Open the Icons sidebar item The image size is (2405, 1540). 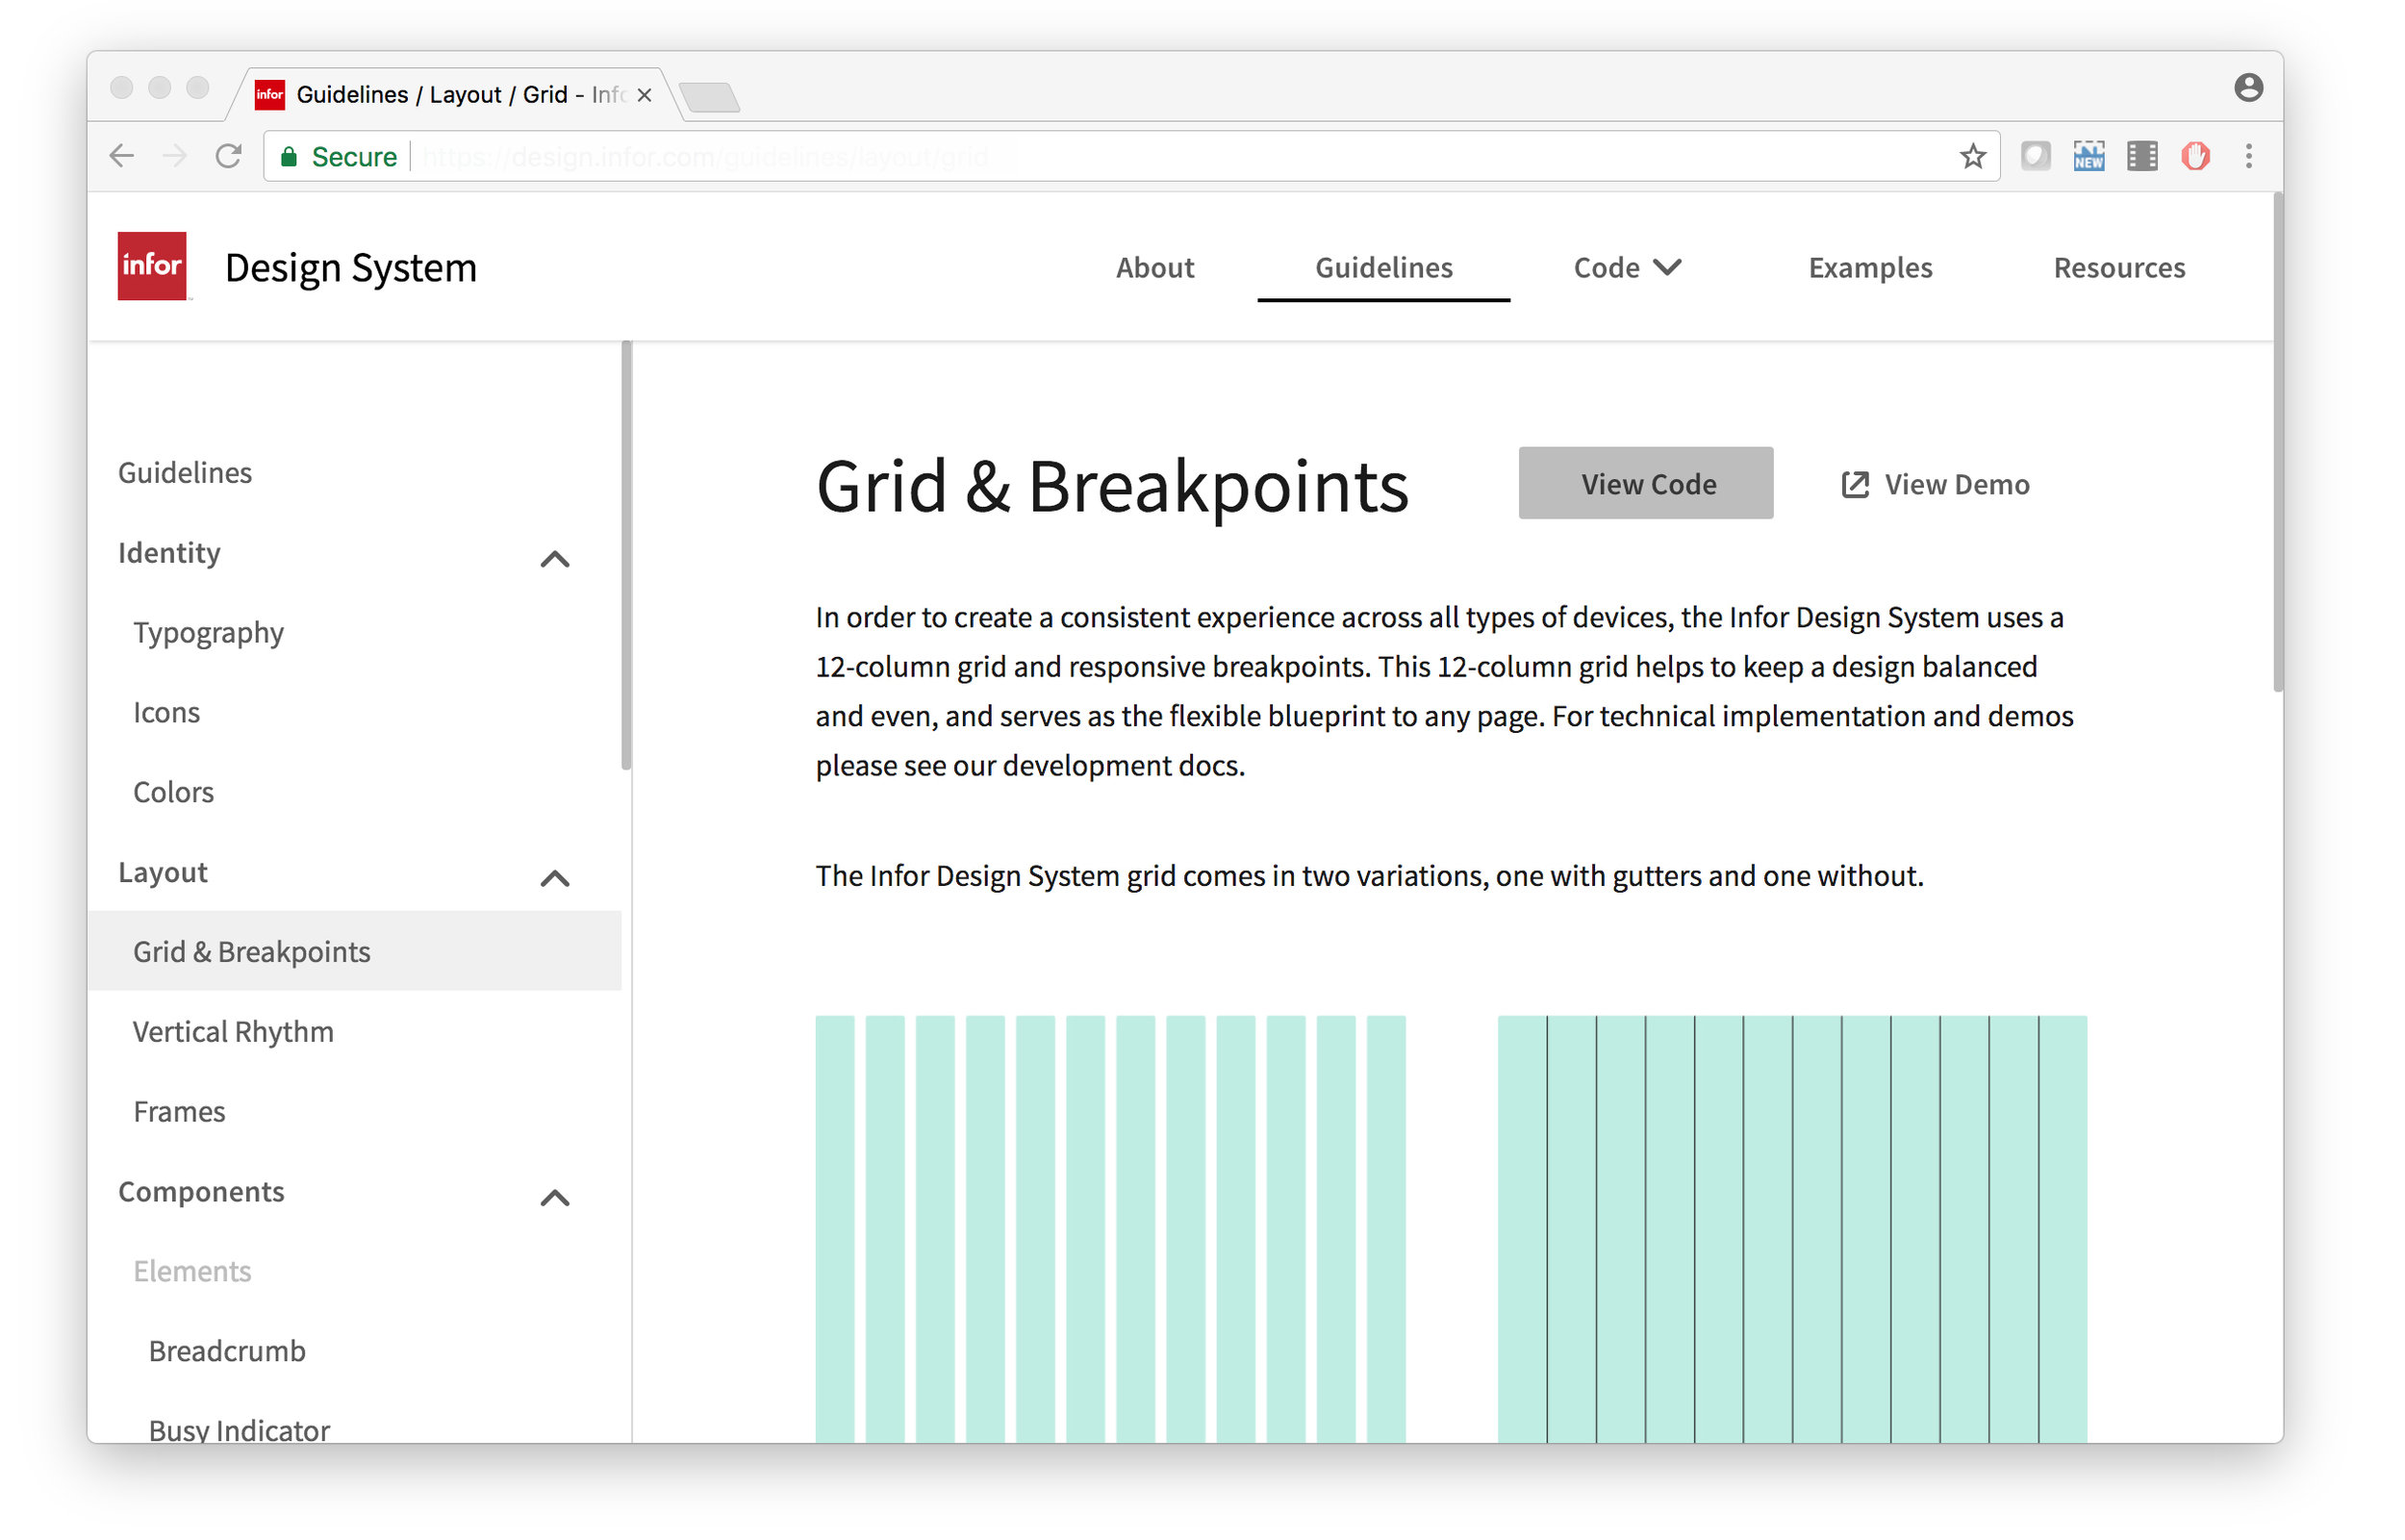click(167, 713)
